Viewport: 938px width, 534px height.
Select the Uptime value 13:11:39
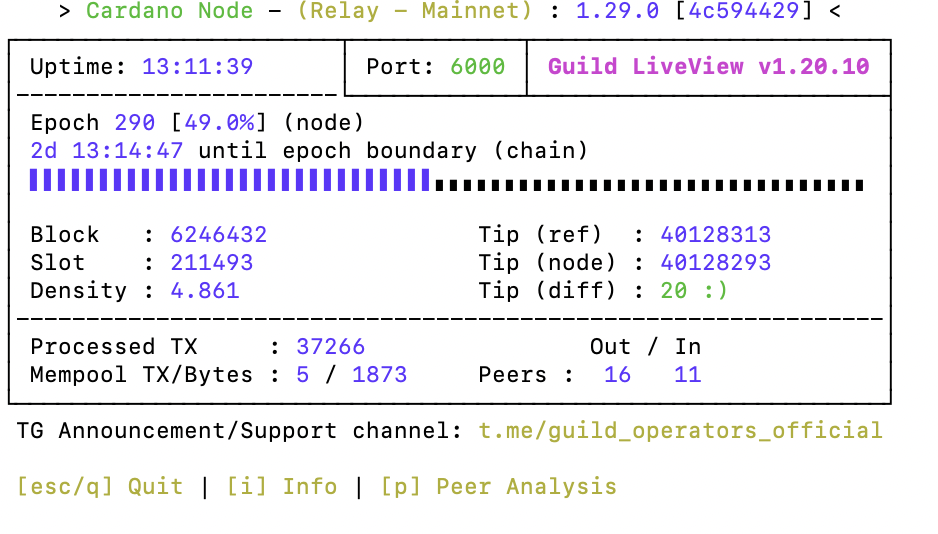coord(197,66)
